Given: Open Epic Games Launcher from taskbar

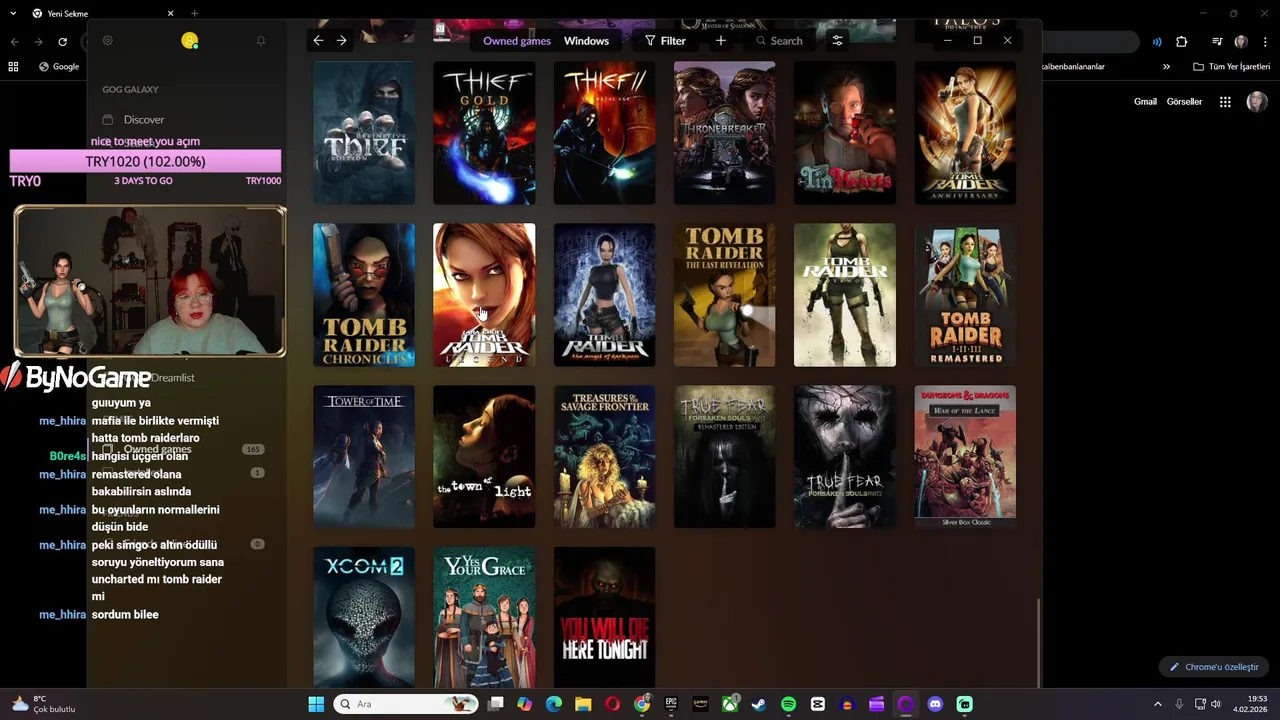Looking at the screenshot, I should coord(671,704).
